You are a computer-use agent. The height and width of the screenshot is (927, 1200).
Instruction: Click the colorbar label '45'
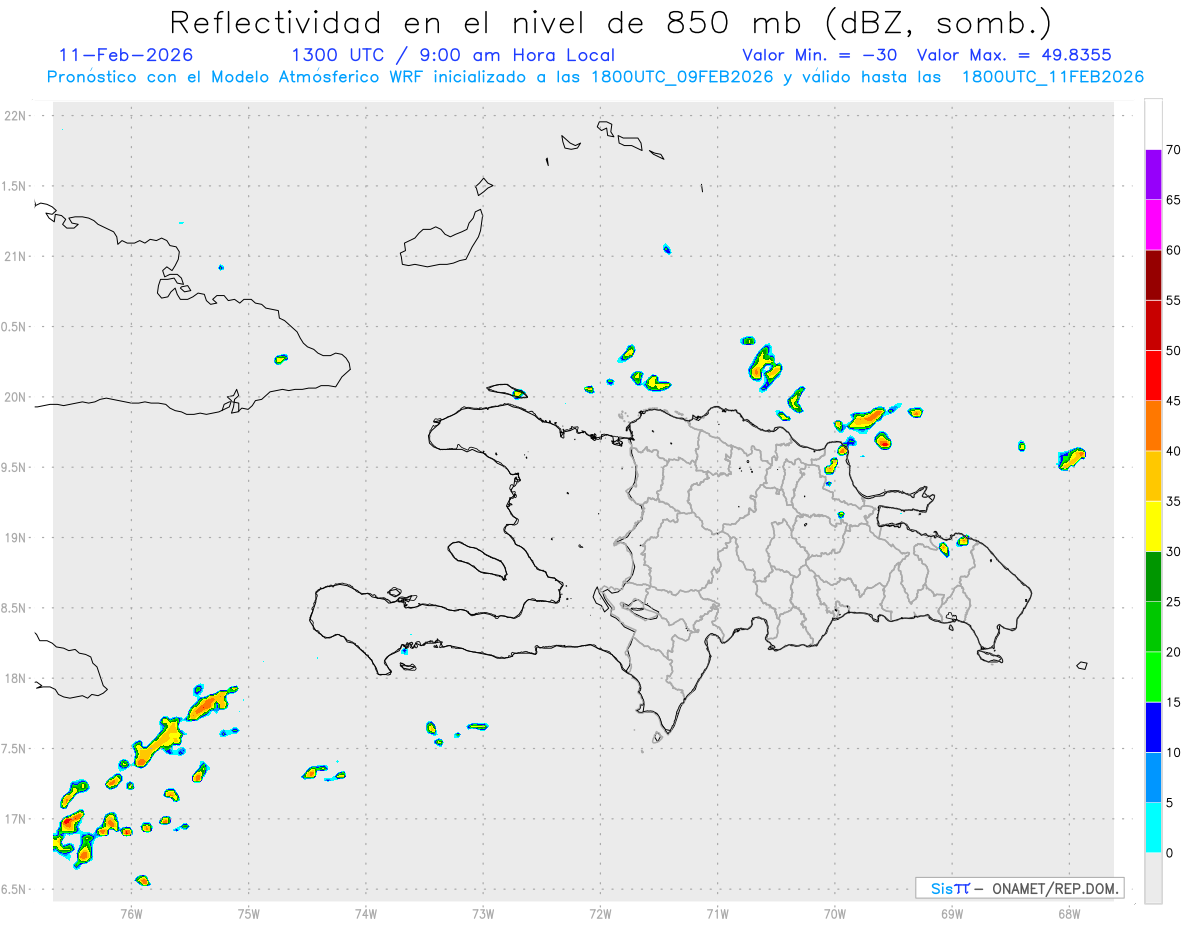click(x=1174, y=401)
